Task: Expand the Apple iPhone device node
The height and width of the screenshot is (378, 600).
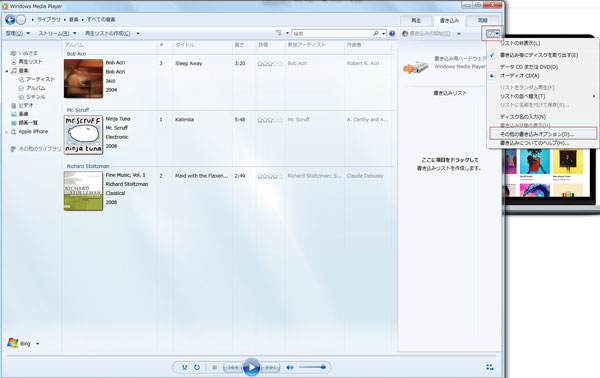Action: click(7, 132)
